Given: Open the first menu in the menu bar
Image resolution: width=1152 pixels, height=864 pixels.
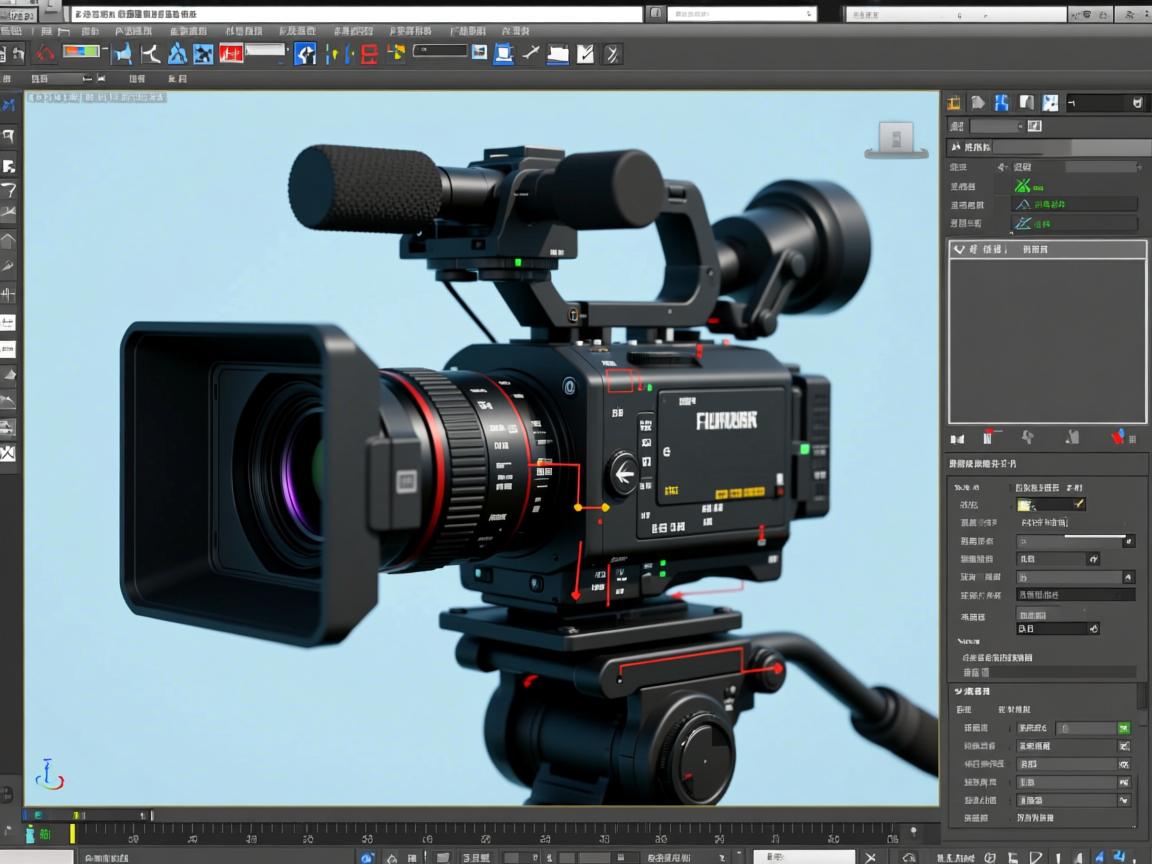Looking at the screenshot, I should [12, 32].
